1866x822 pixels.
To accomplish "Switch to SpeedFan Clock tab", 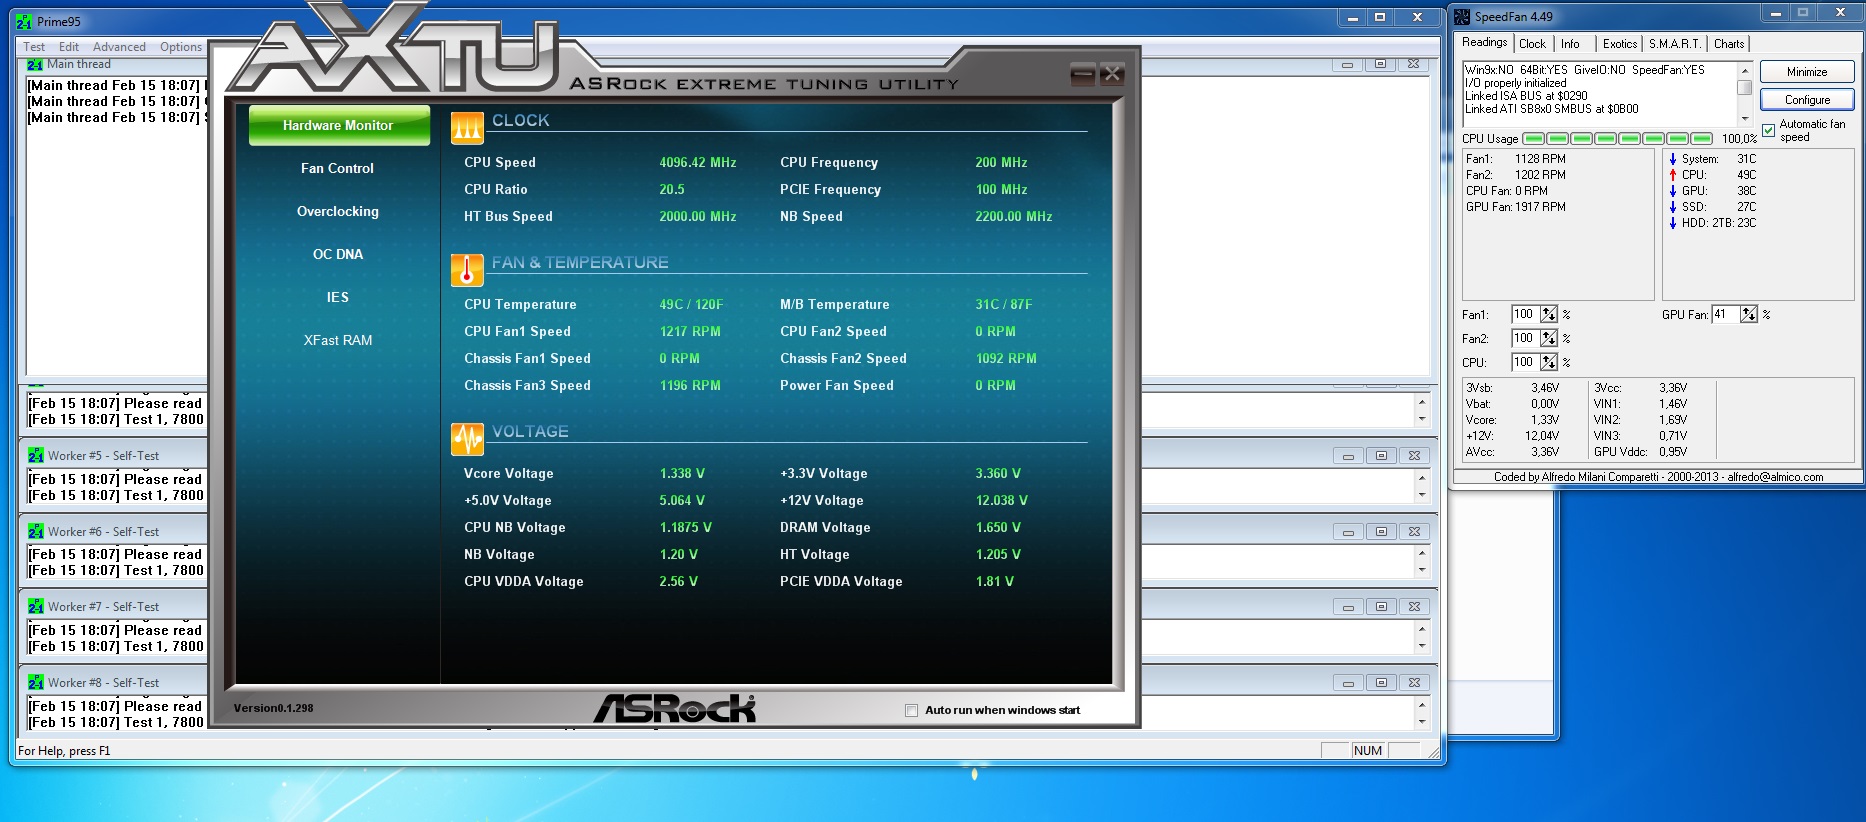I will pyautogui.click(x=1532, y=44).
